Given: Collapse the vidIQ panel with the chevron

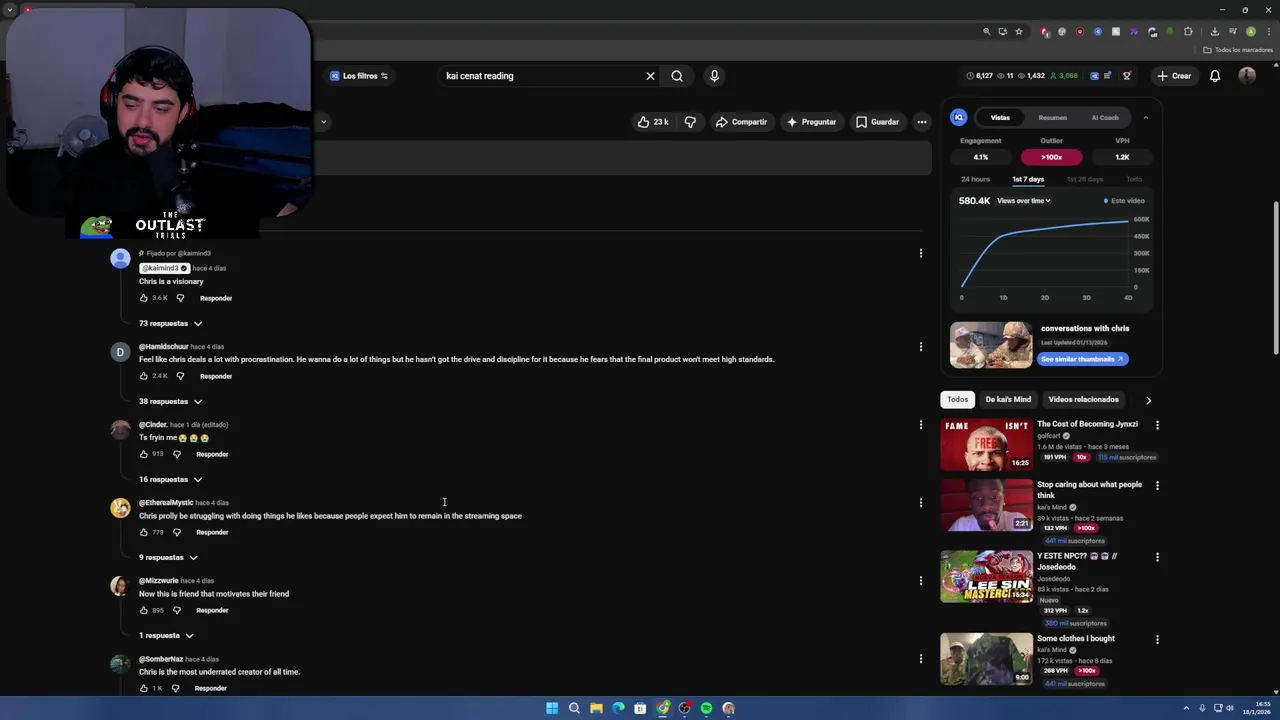Looking at the screenshot, I should 1145,118.
